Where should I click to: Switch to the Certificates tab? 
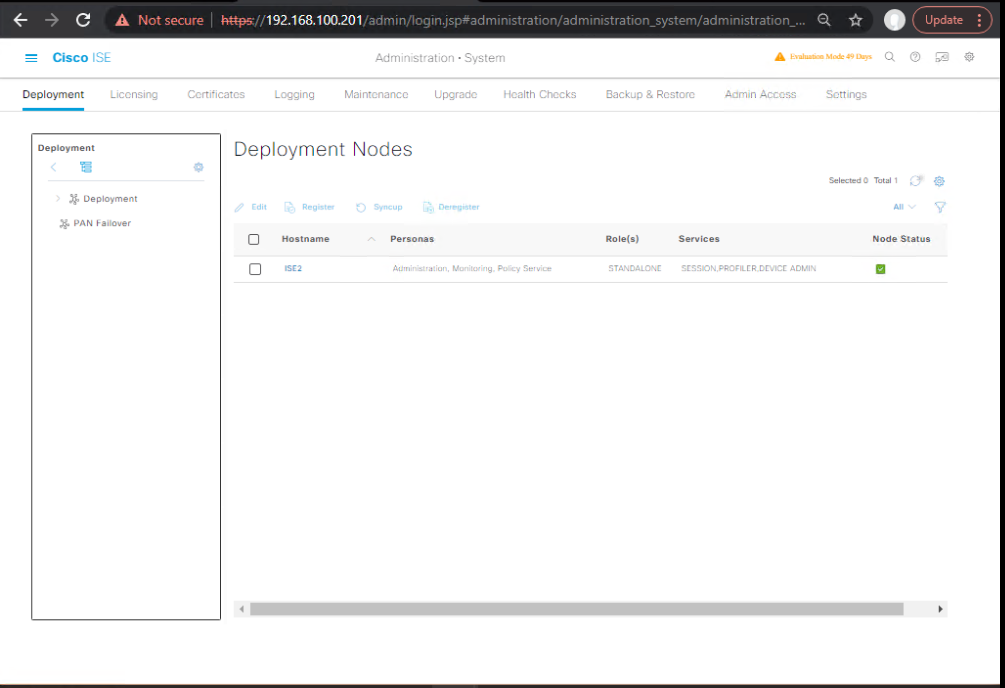click(216, 94)
